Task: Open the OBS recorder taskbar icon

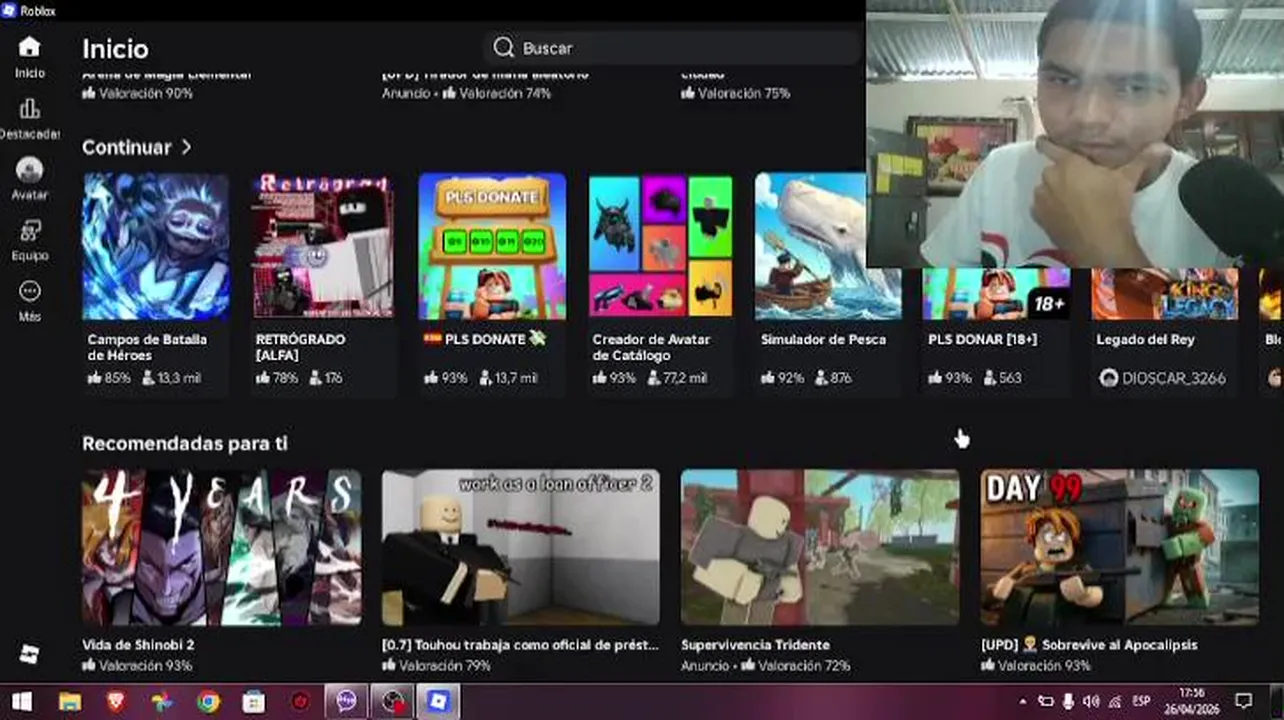Action: [x=392, y=702]
